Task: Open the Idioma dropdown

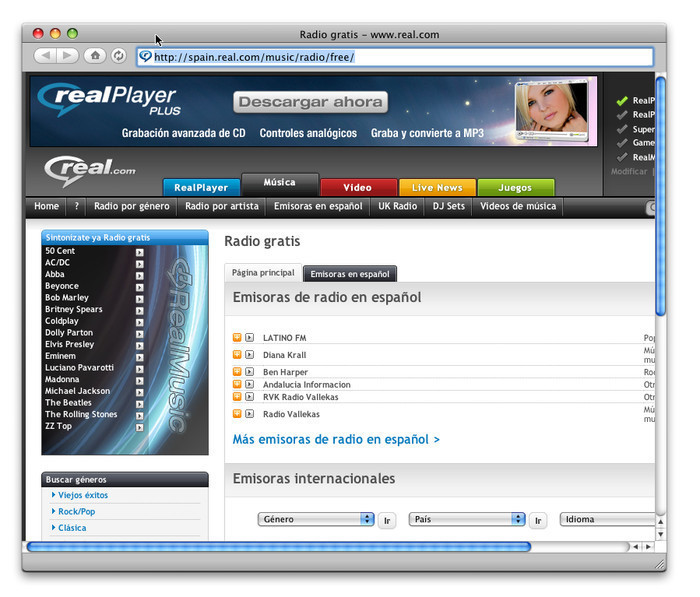Action: tap(608, 519)
